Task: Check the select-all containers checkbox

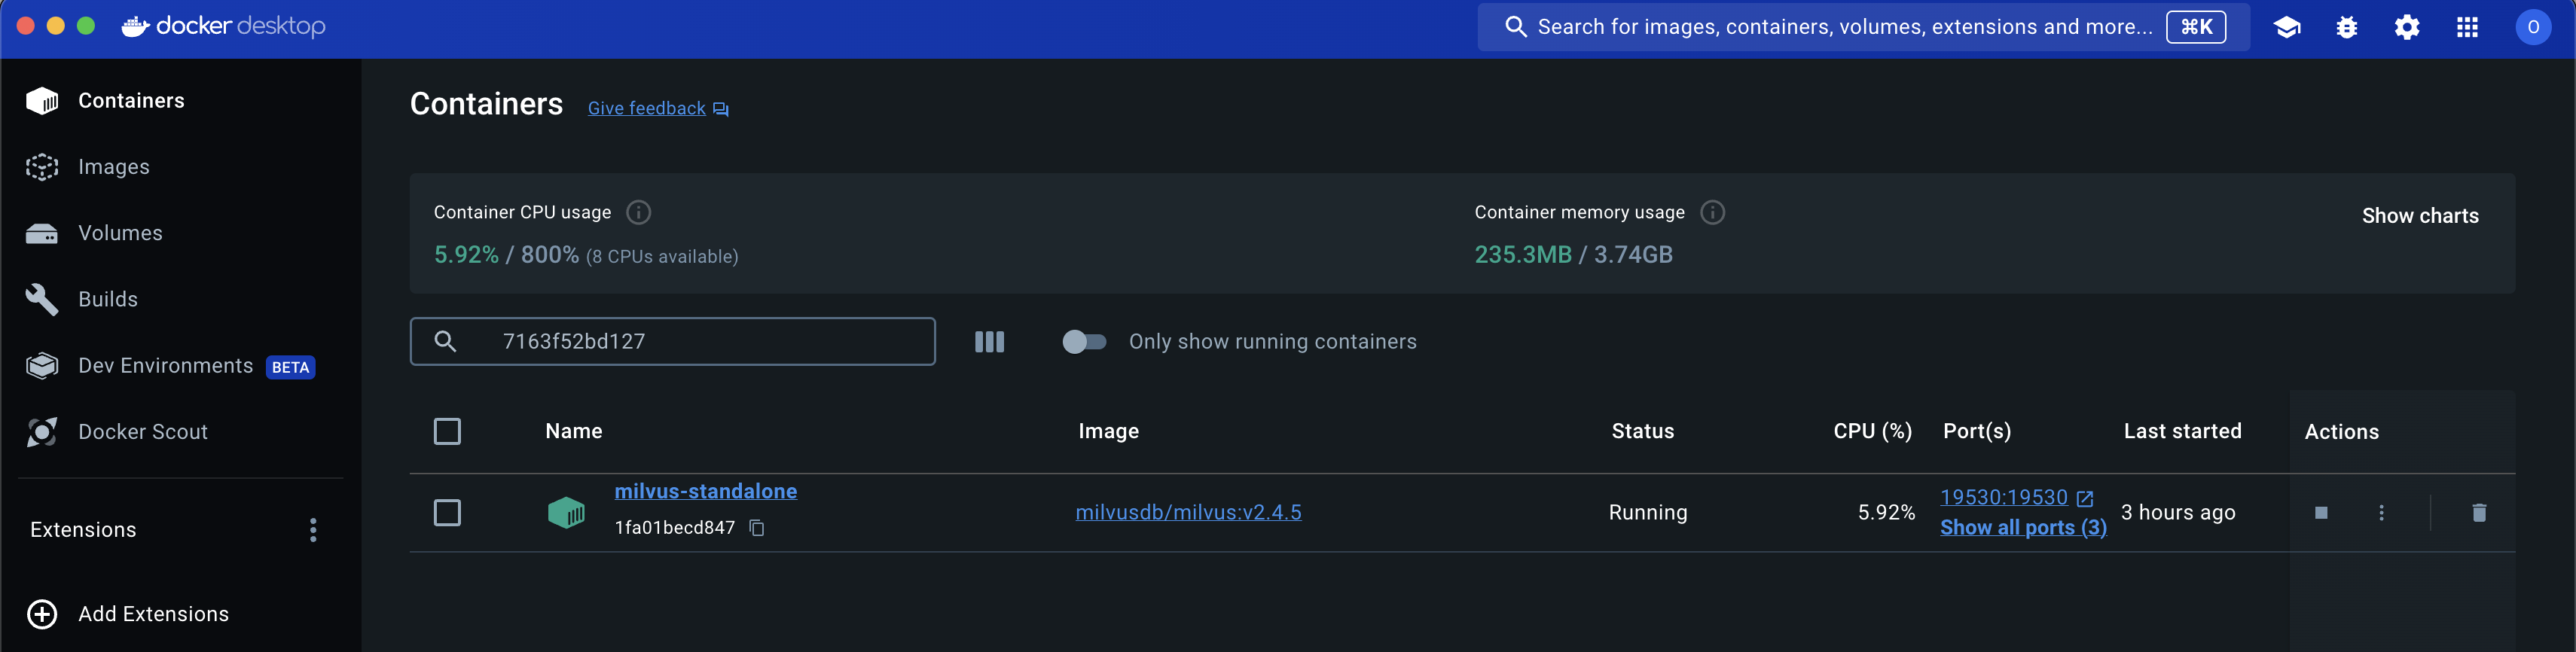Action: (447, 431)
